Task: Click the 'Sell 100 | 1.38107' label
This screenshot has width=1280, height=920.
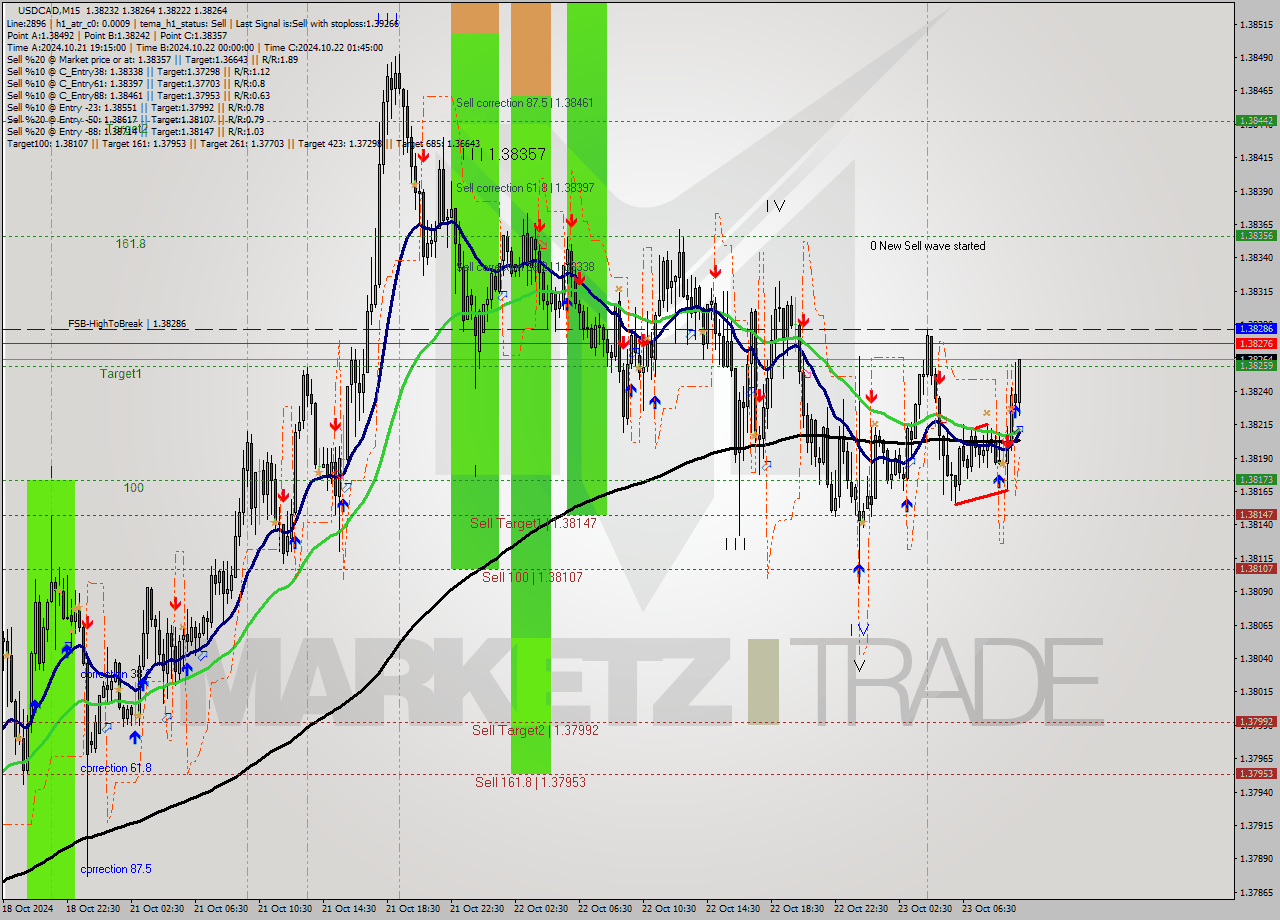Action: 532,577
